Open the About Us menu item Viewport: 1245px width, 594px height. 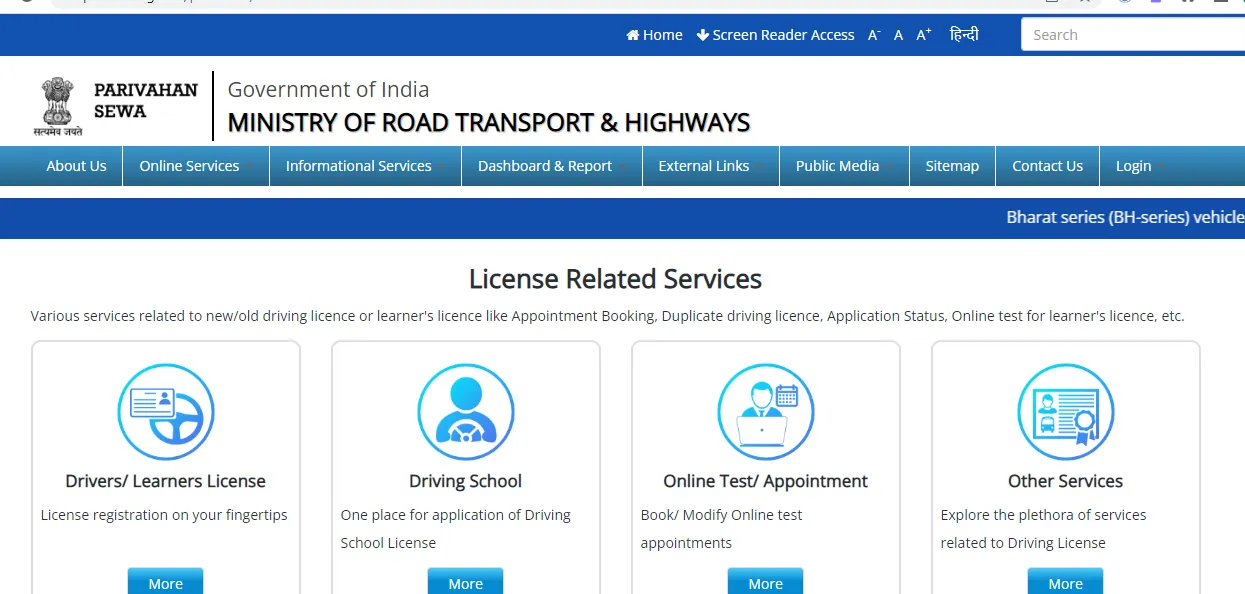point(76,166)
